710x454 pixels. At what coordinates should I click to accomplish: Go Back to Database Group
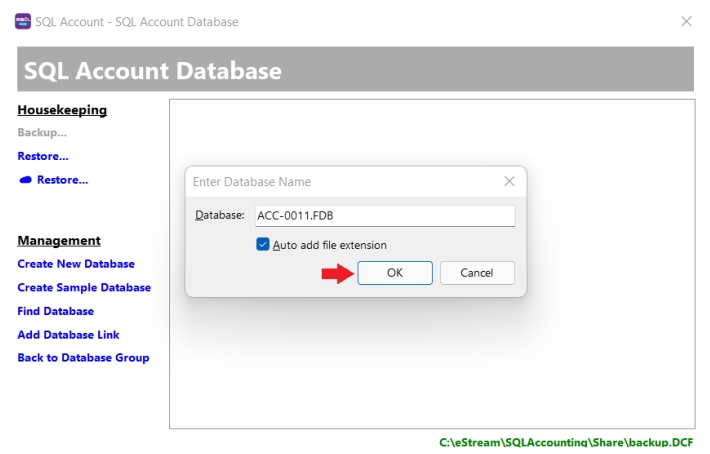pyautogui.click(x=83, y=358)
